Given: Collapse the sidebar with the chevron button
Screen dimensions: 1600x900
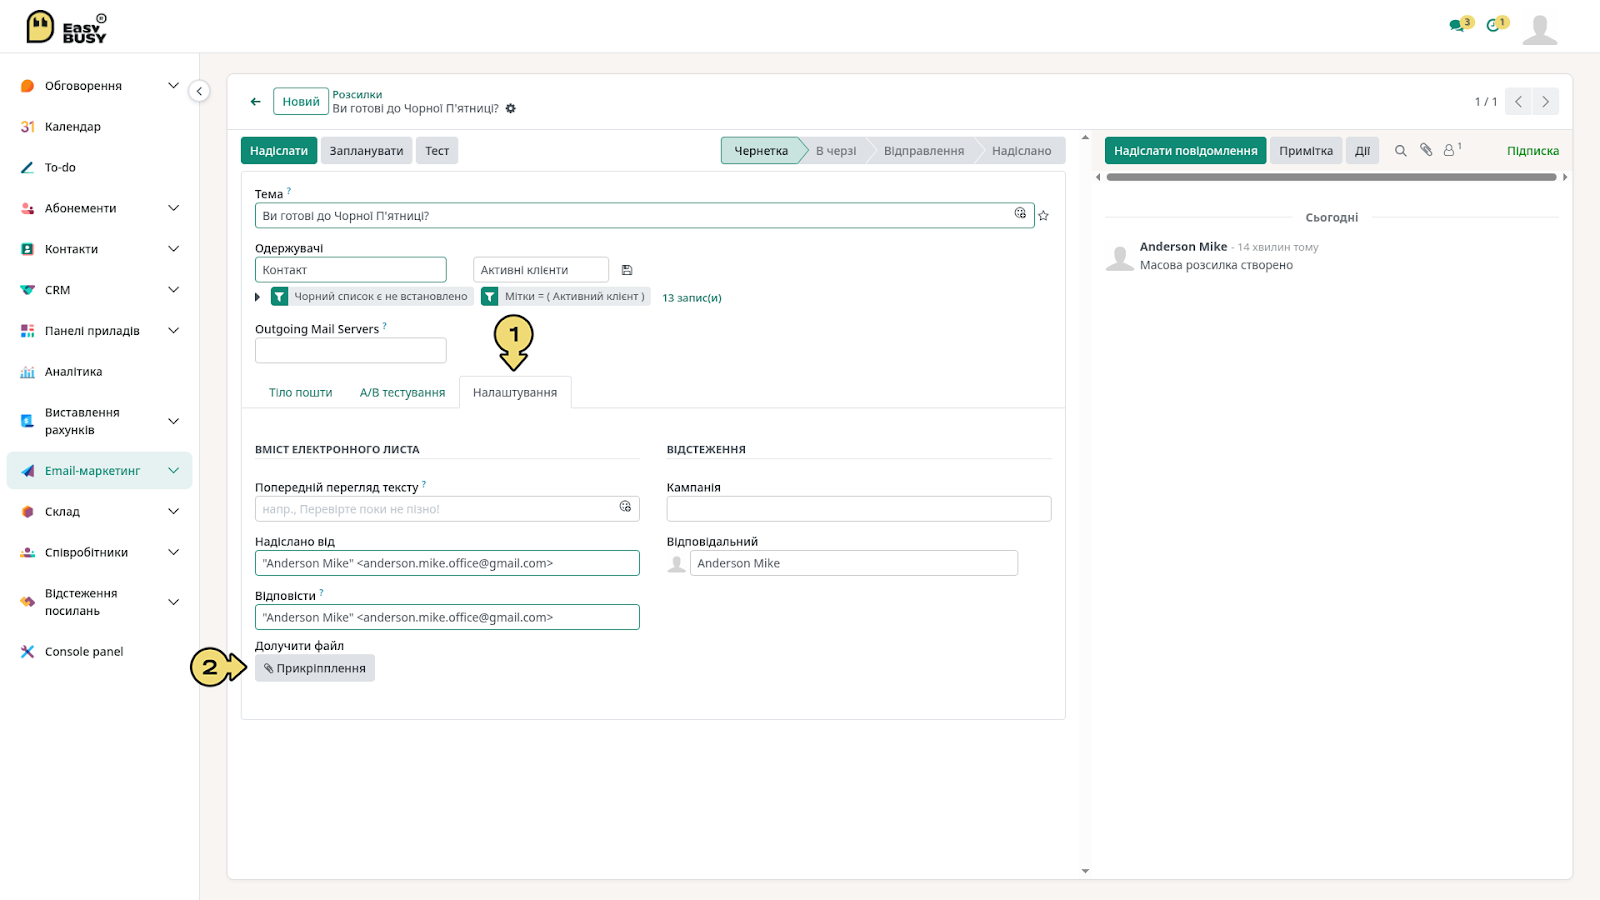Looking at the screenshot, I should coord(199,91).
